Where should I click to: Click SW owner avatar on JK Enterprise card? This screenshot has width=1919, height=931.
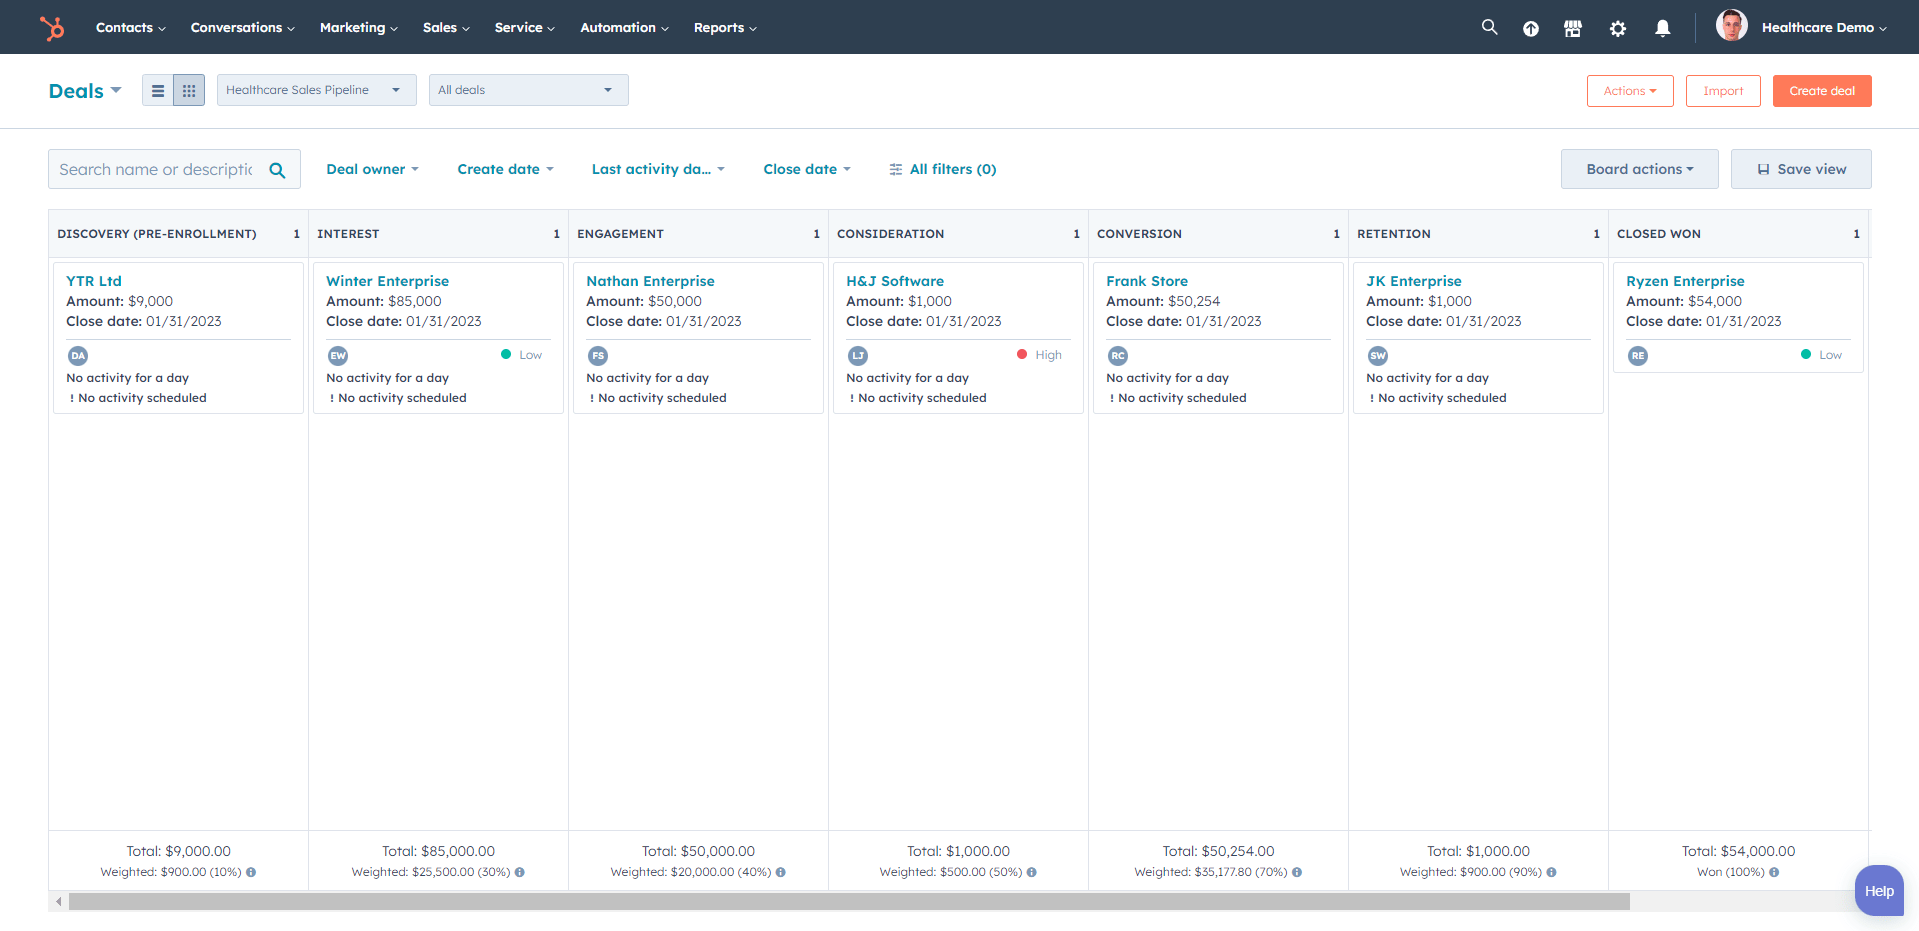1378,356
